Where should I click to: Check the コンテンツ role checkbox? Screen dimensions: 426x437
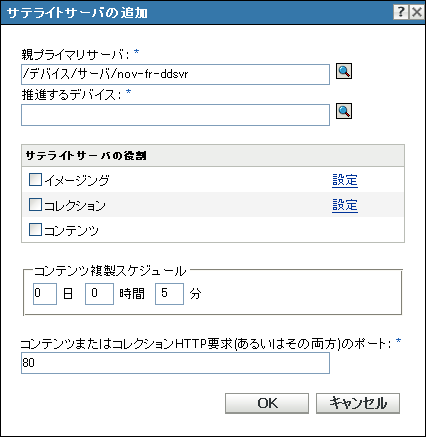click(35, 229)
